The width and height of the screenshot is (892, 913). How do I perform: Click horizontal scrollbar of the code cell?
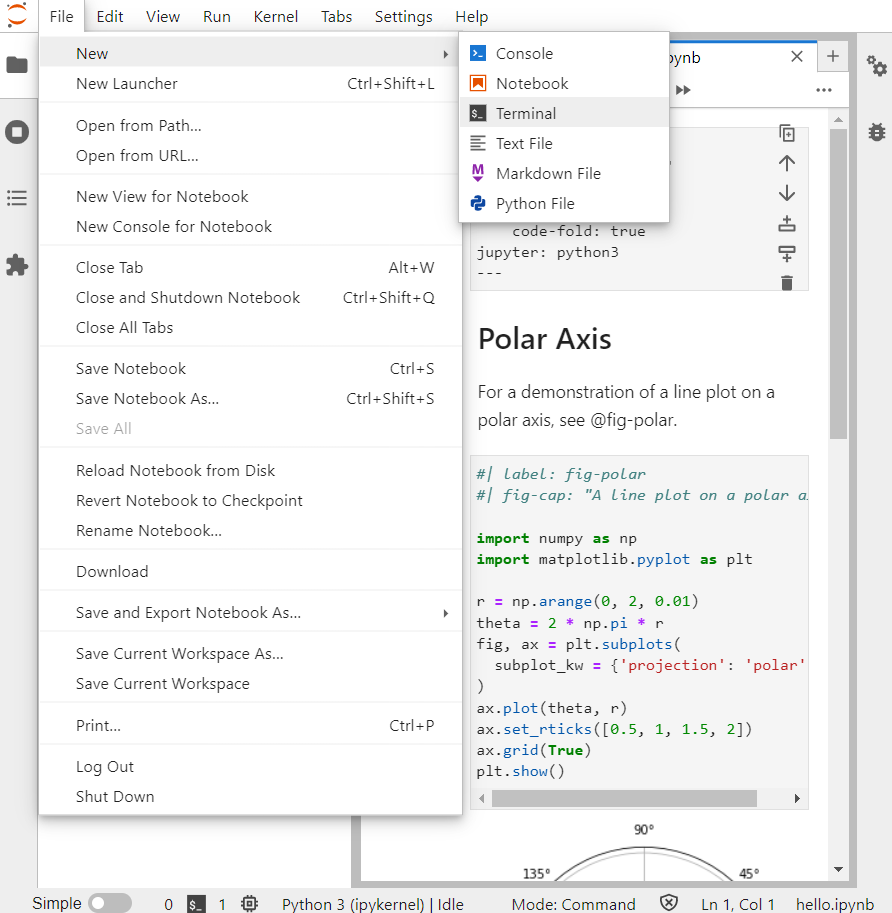624,798
